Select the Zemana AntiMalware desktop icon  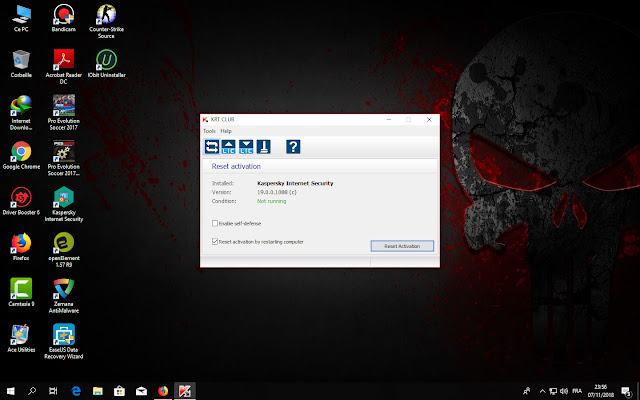click(64, 296)
